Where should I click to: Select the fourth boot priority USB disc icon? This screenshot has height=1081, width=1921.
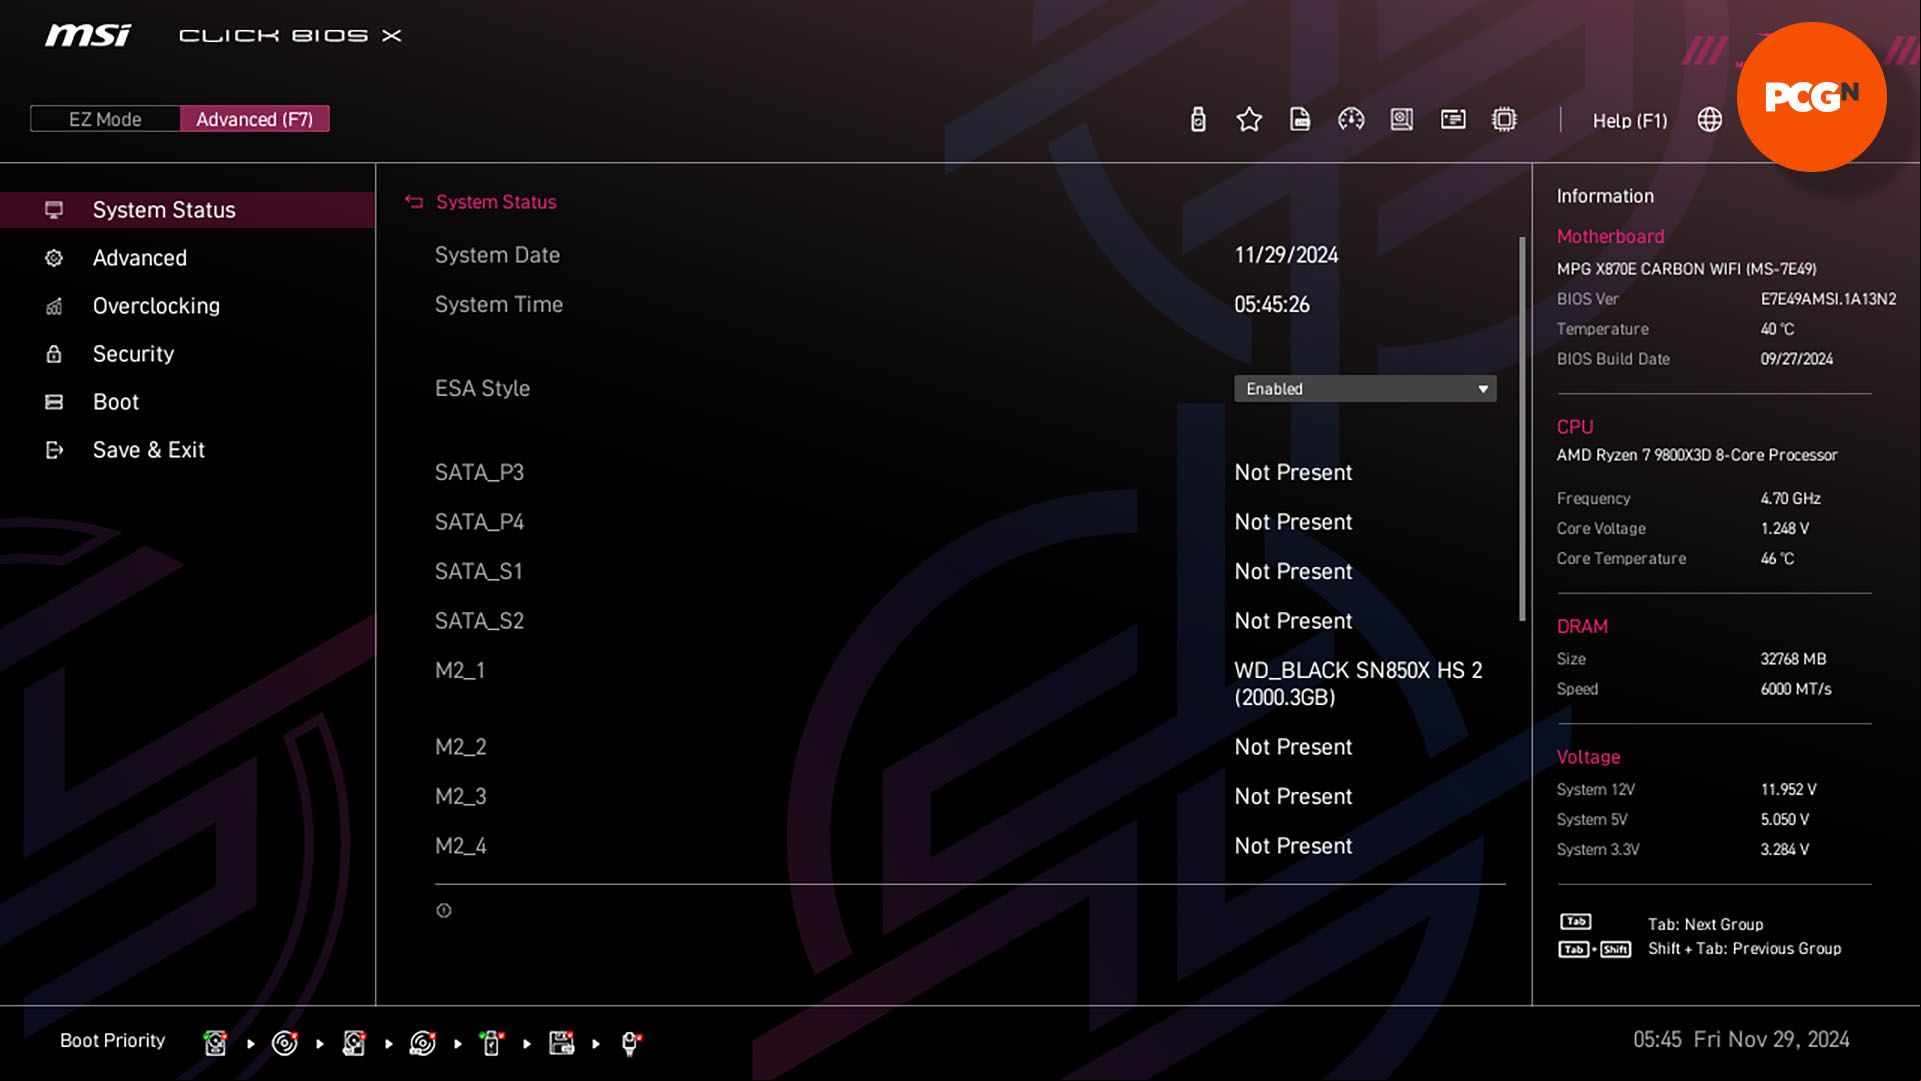pos(423,1043)
